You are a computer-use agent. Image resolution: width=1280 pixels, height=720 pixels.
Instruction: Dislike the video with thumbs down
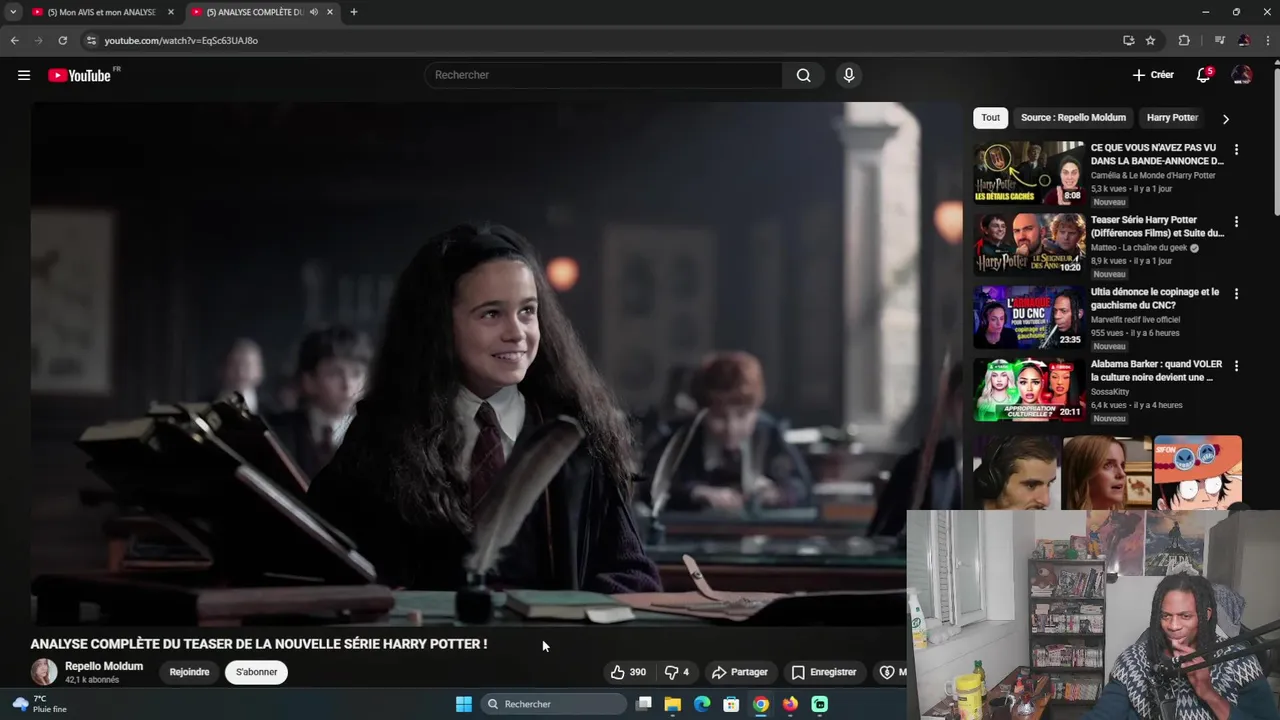(x=677, y=672)
